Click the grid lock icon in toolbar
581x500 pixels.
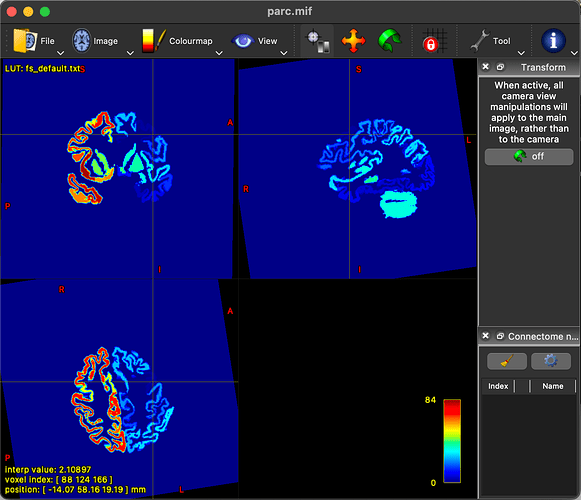click(x=434, y=41)
